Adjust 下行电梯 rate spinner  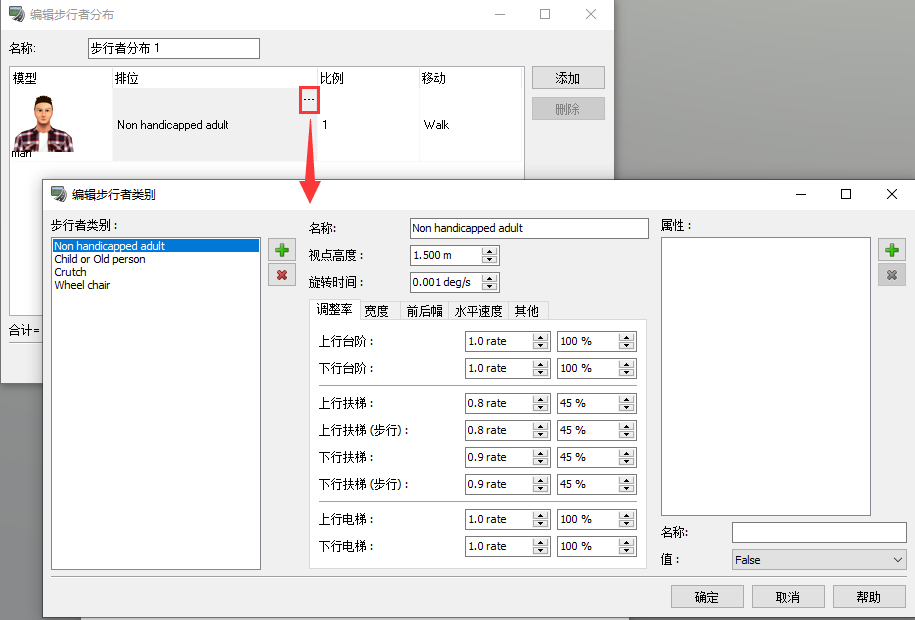(540, 546)
